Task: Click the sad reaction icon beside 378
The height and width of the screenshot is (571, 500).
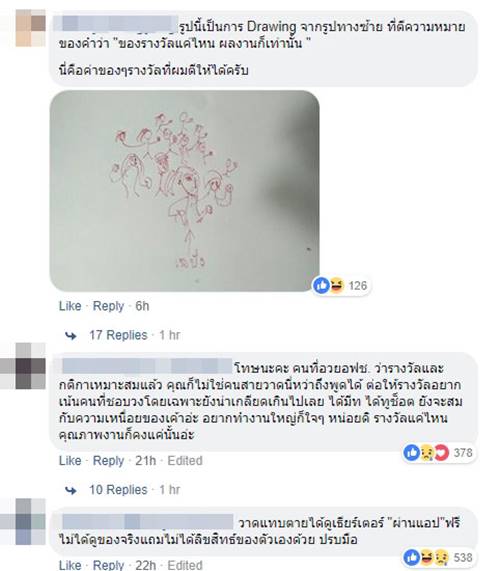Action: click(427, 453)
